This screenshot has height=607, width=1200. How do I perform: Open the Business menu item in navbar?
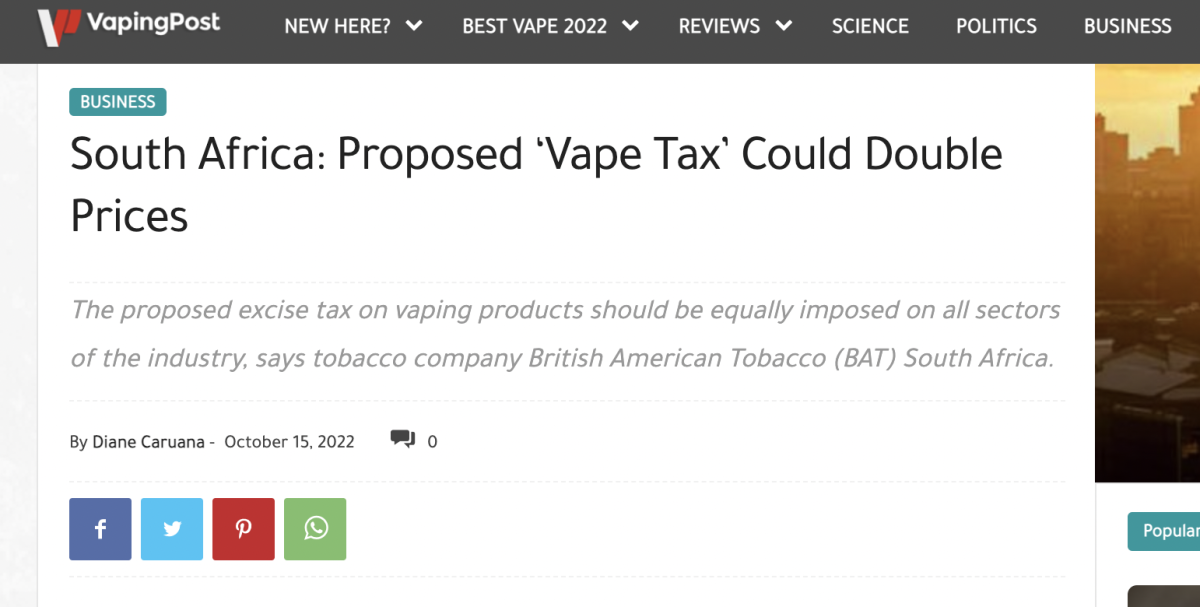click(1127, 27)
